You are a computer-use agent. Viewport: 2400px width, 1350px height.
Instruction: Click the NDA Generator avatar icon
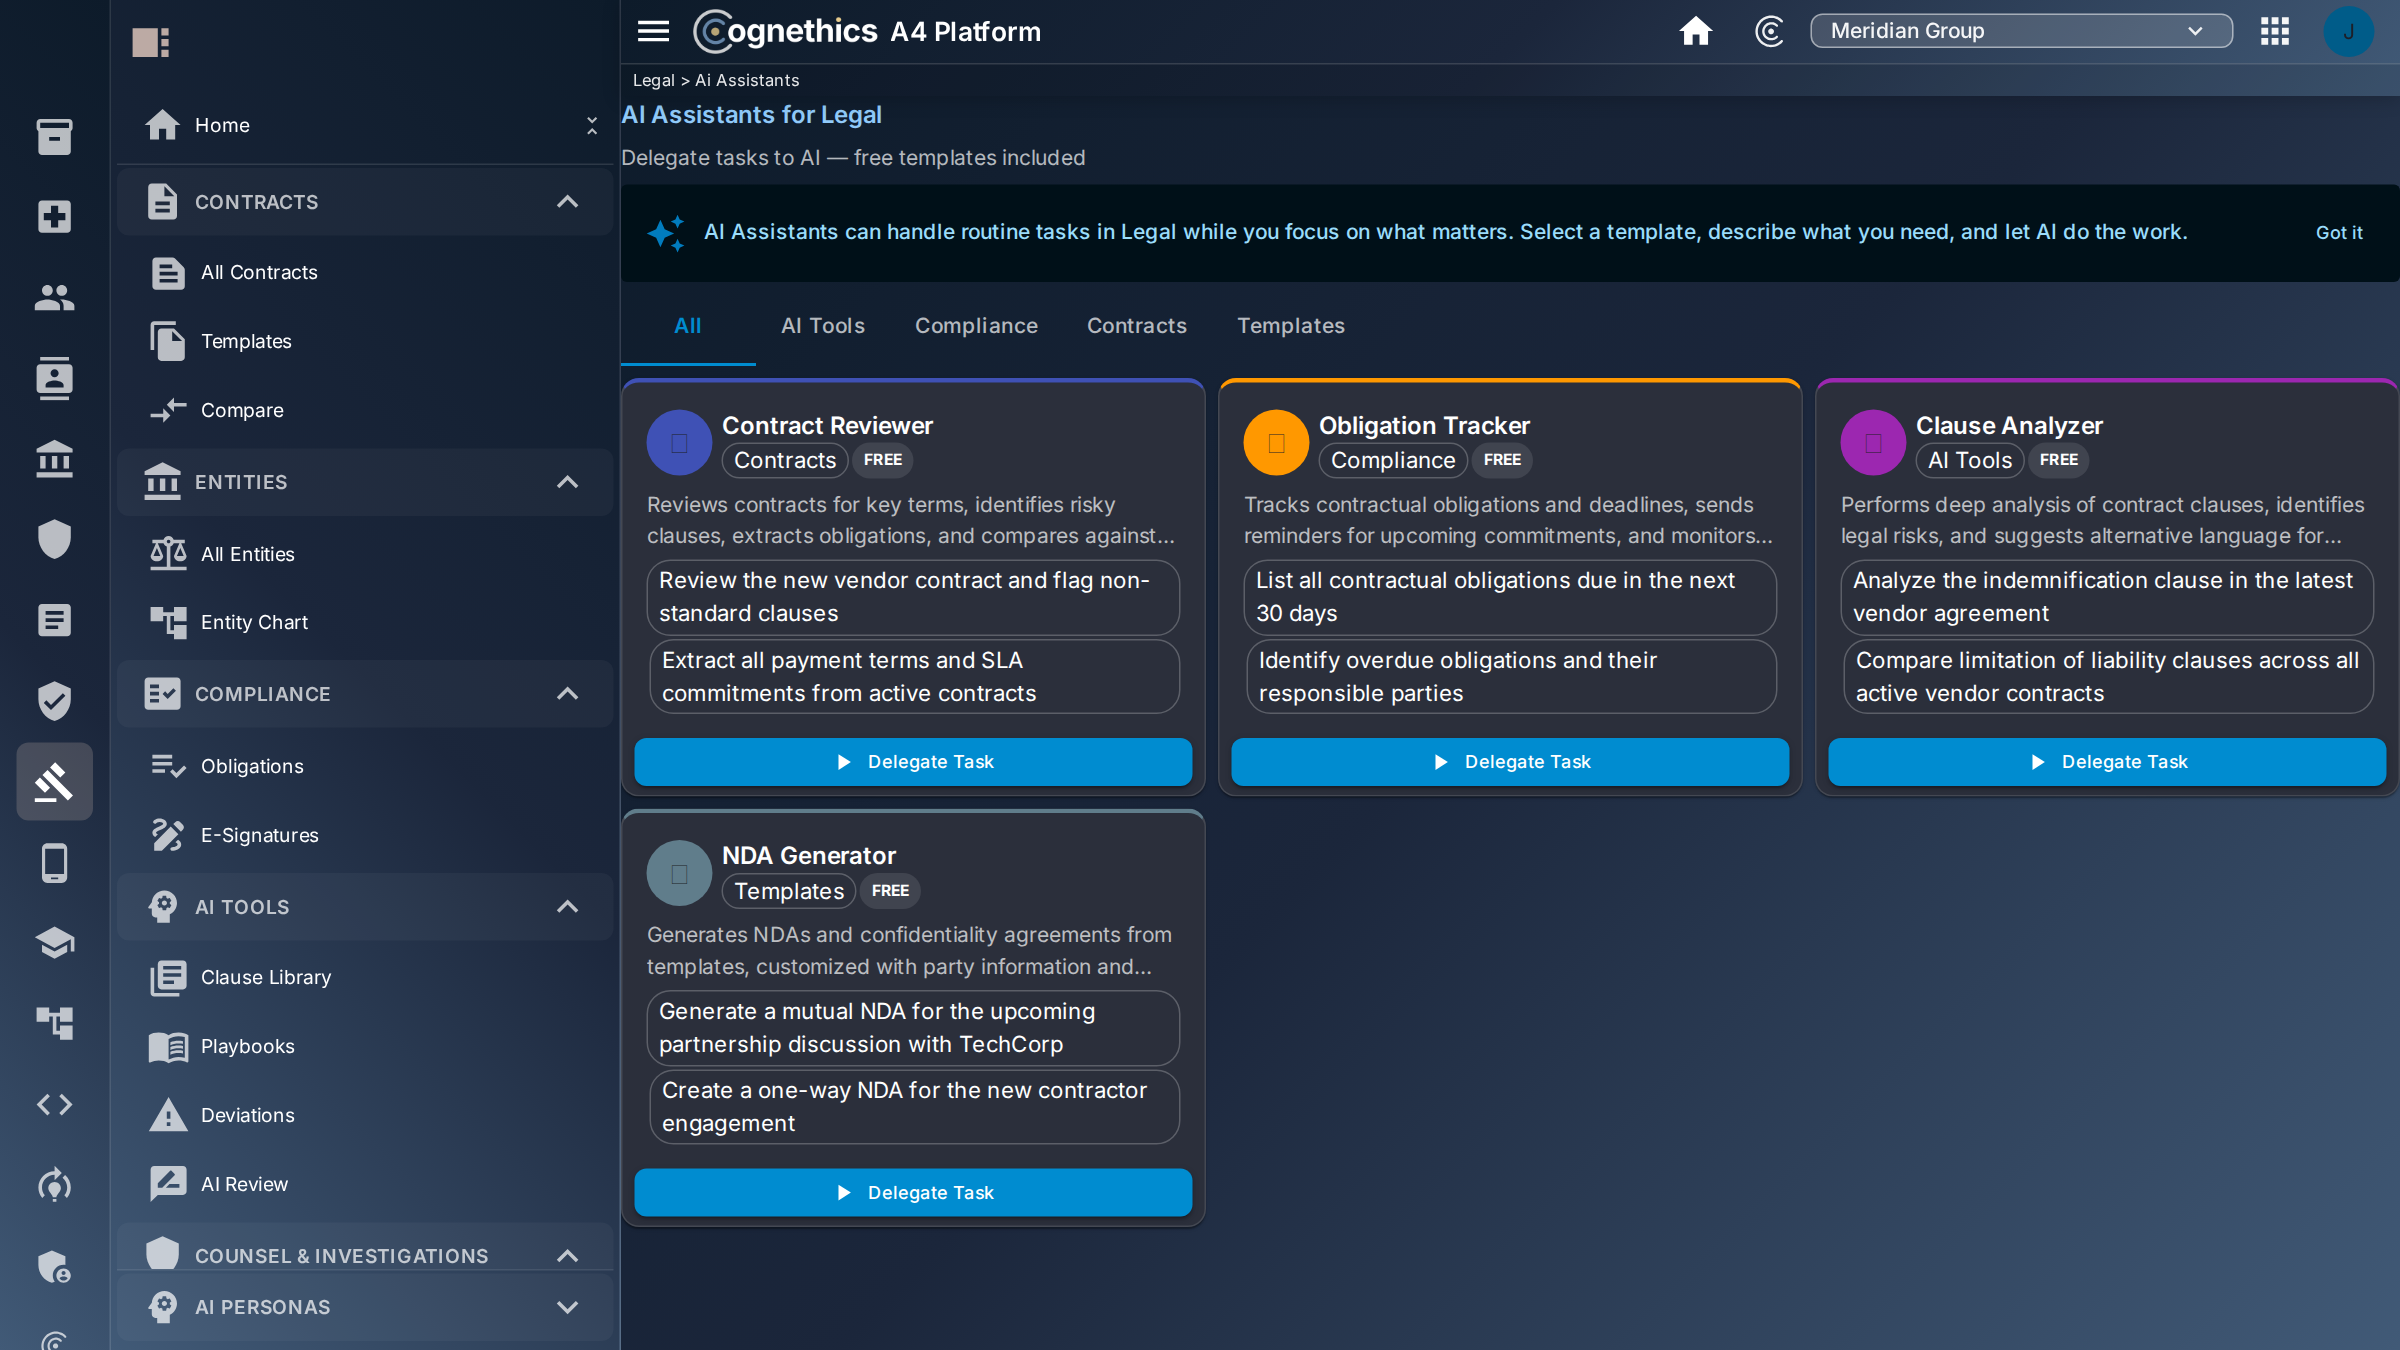[679, 873]
